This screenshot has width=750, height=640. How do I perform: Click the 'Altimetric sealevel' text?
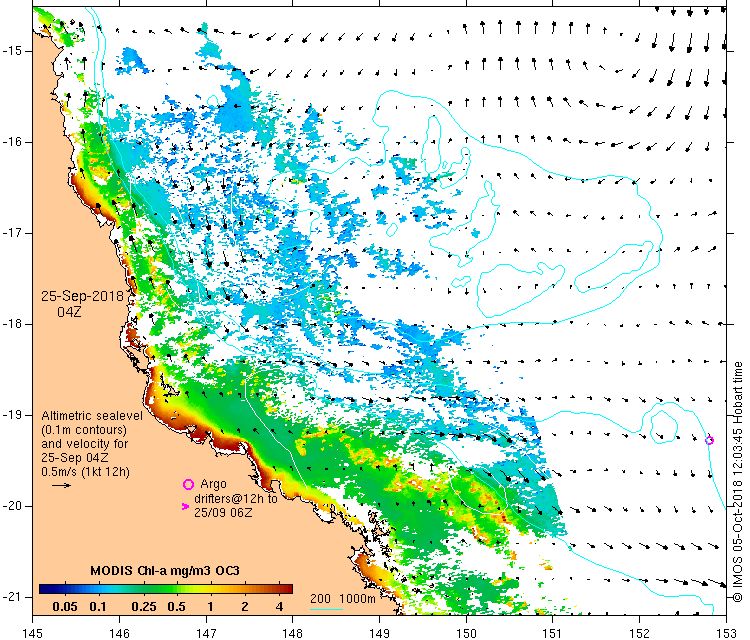coord(92,416)
